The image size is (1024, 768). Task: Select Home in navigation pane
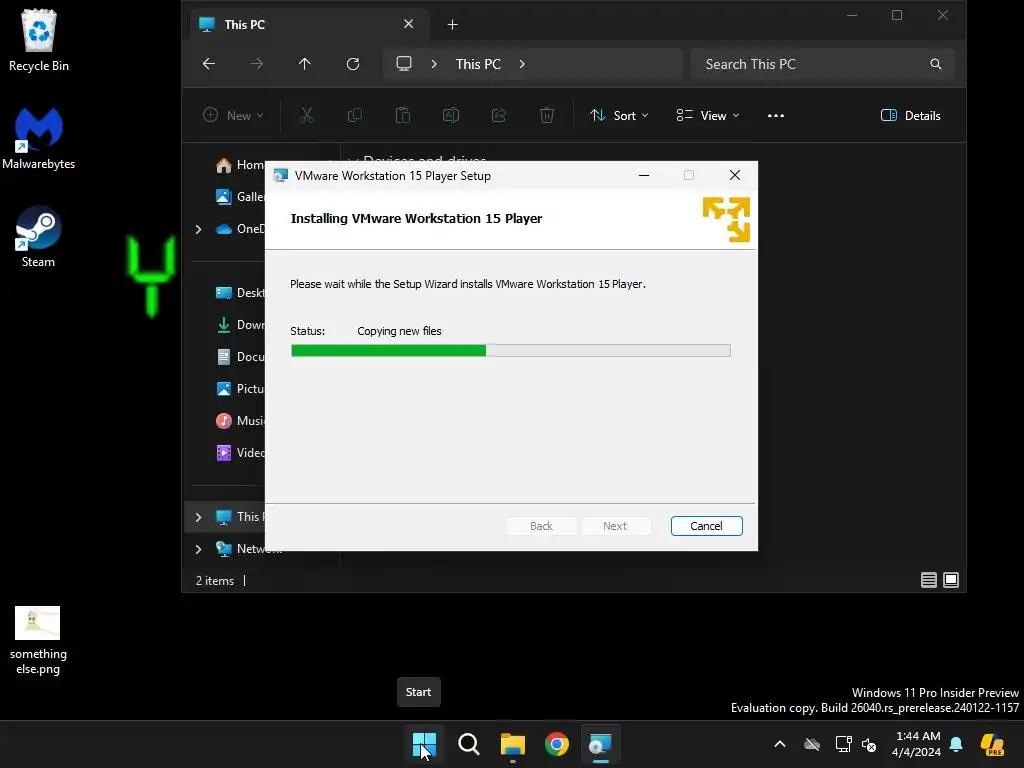click(x=239, y=165)
